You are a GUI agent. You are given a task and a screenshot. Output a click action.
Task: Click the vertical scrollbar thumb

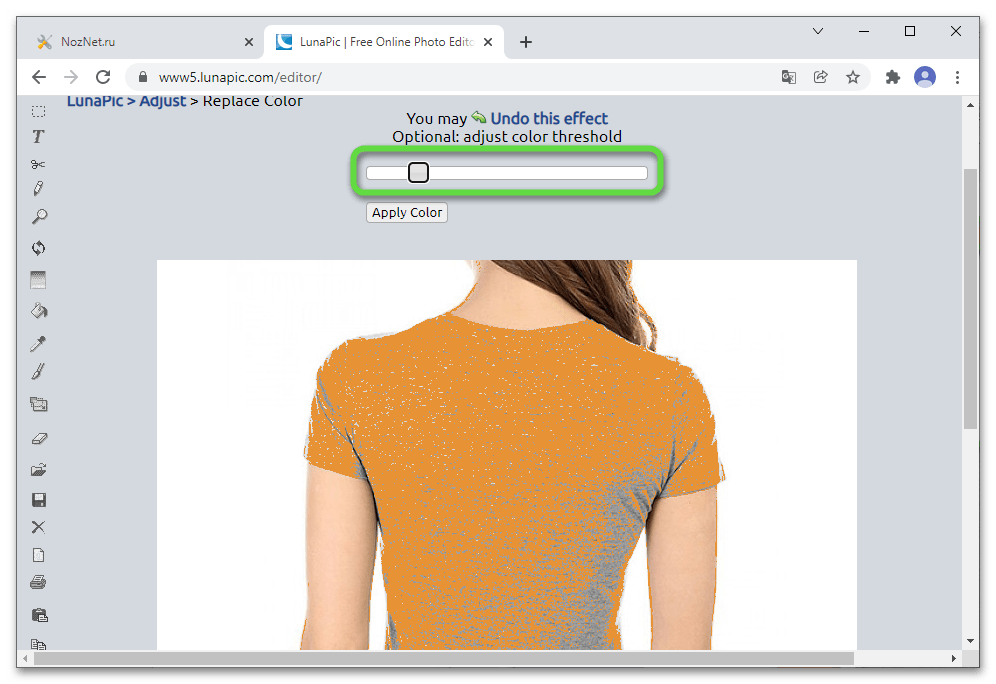[x=970, y=298]
